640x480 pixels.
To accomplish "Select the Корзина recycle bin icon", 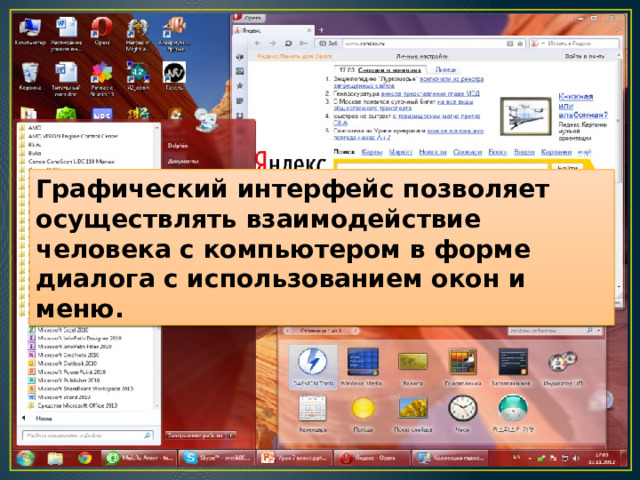I will click(30, 77).
